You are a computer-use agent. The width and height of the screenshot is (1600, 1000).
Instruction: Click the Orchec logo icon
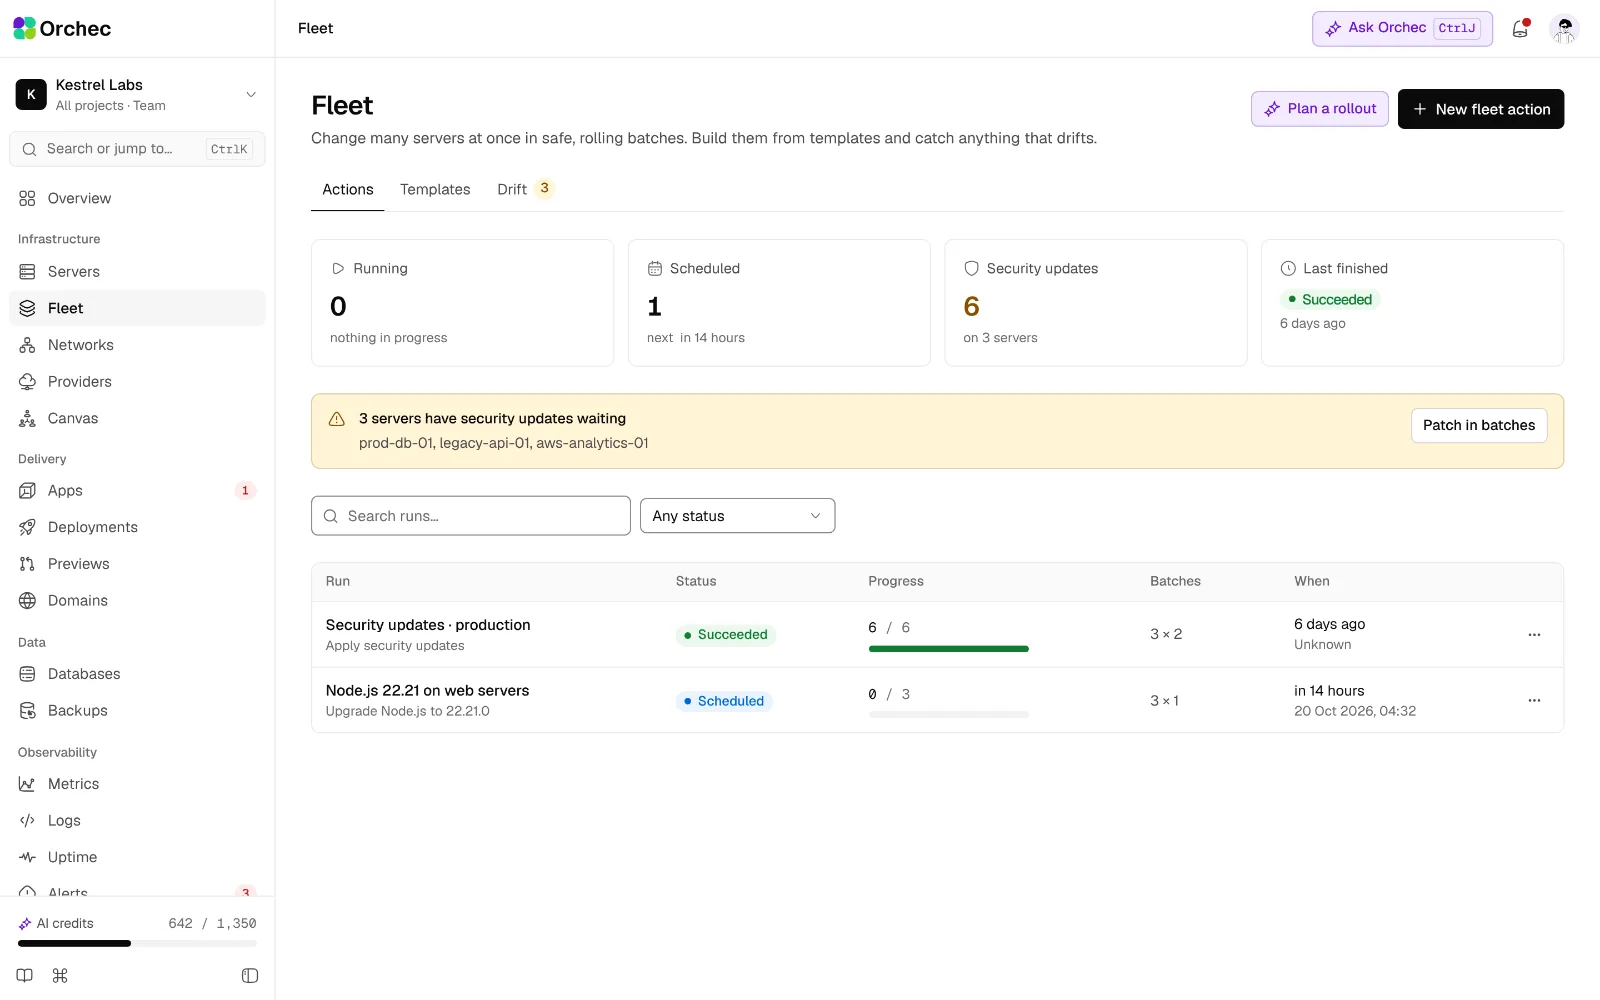point(25,28)
